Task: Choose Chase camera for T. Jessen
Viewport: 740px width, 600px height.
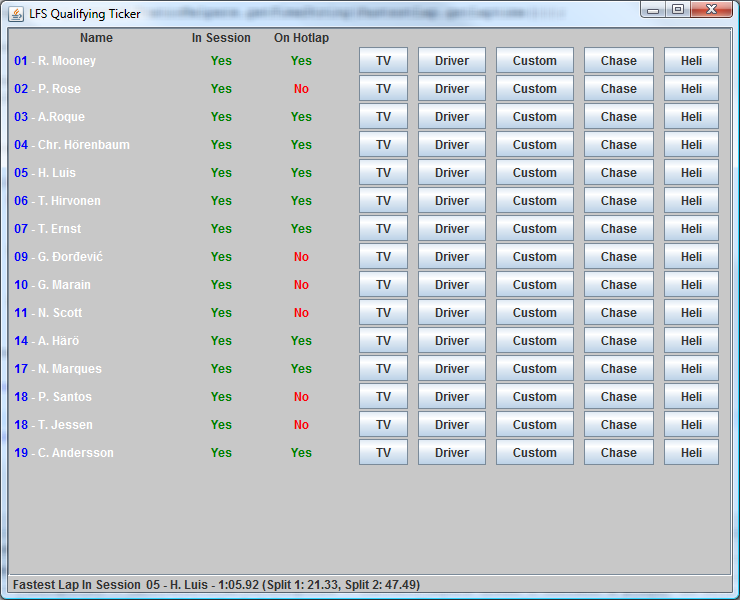Action: click(x=619, y=424)
